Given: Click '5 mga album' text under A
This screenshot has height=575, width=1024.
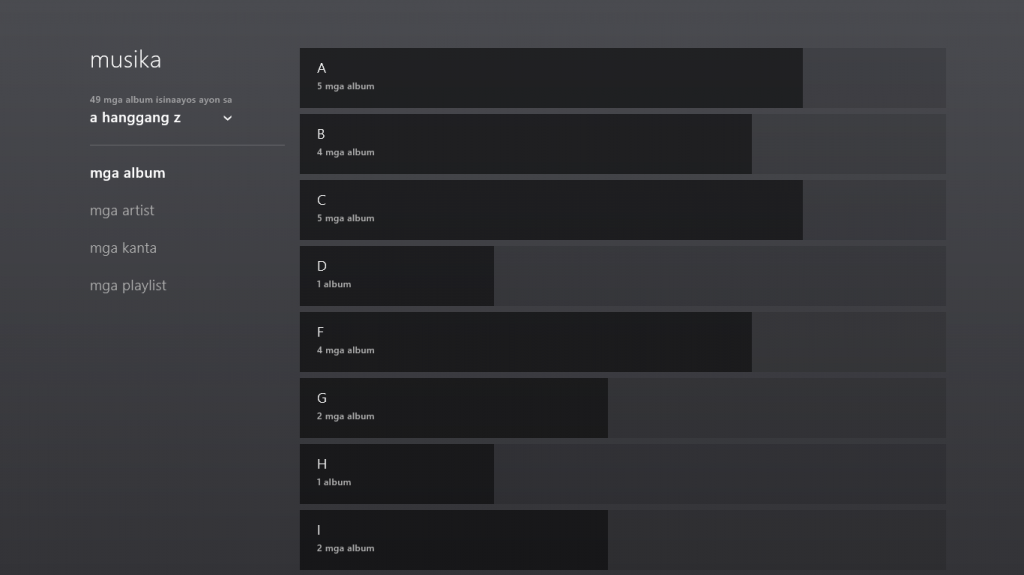Looking at the screenshot, I should (345, 87).
